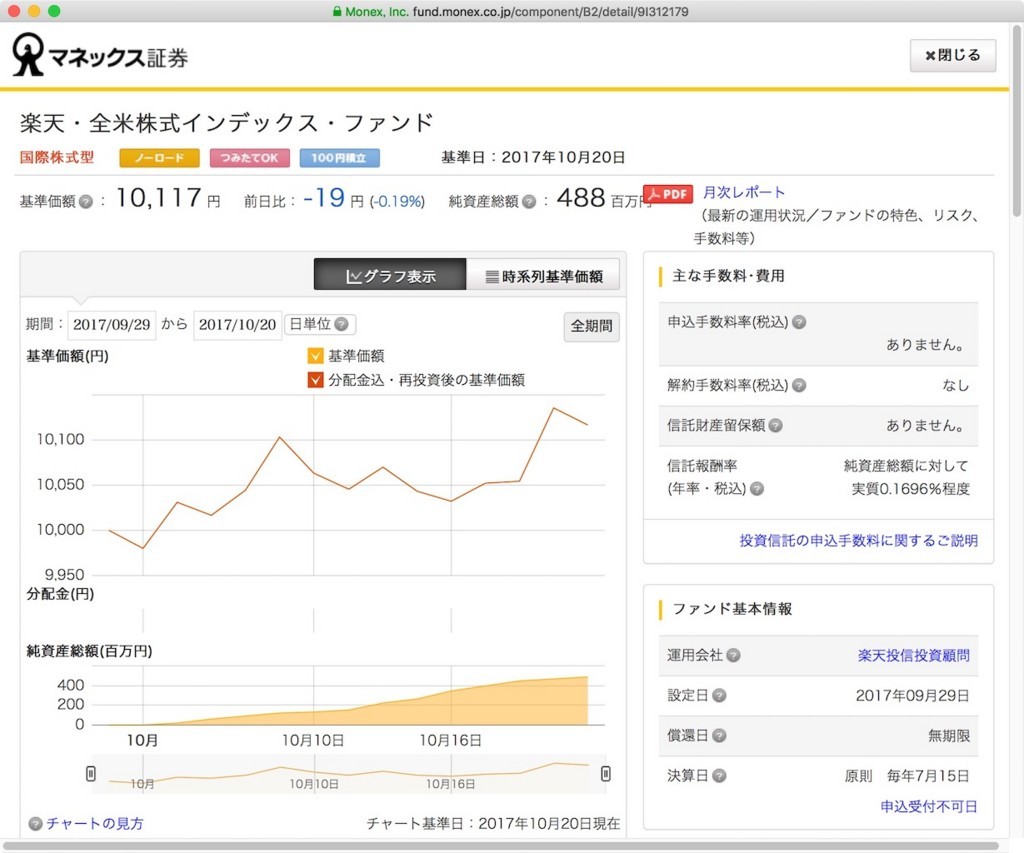
Task: Toggle 分配金込・再投資後の基準価額 checkbox
Action: 315,380
